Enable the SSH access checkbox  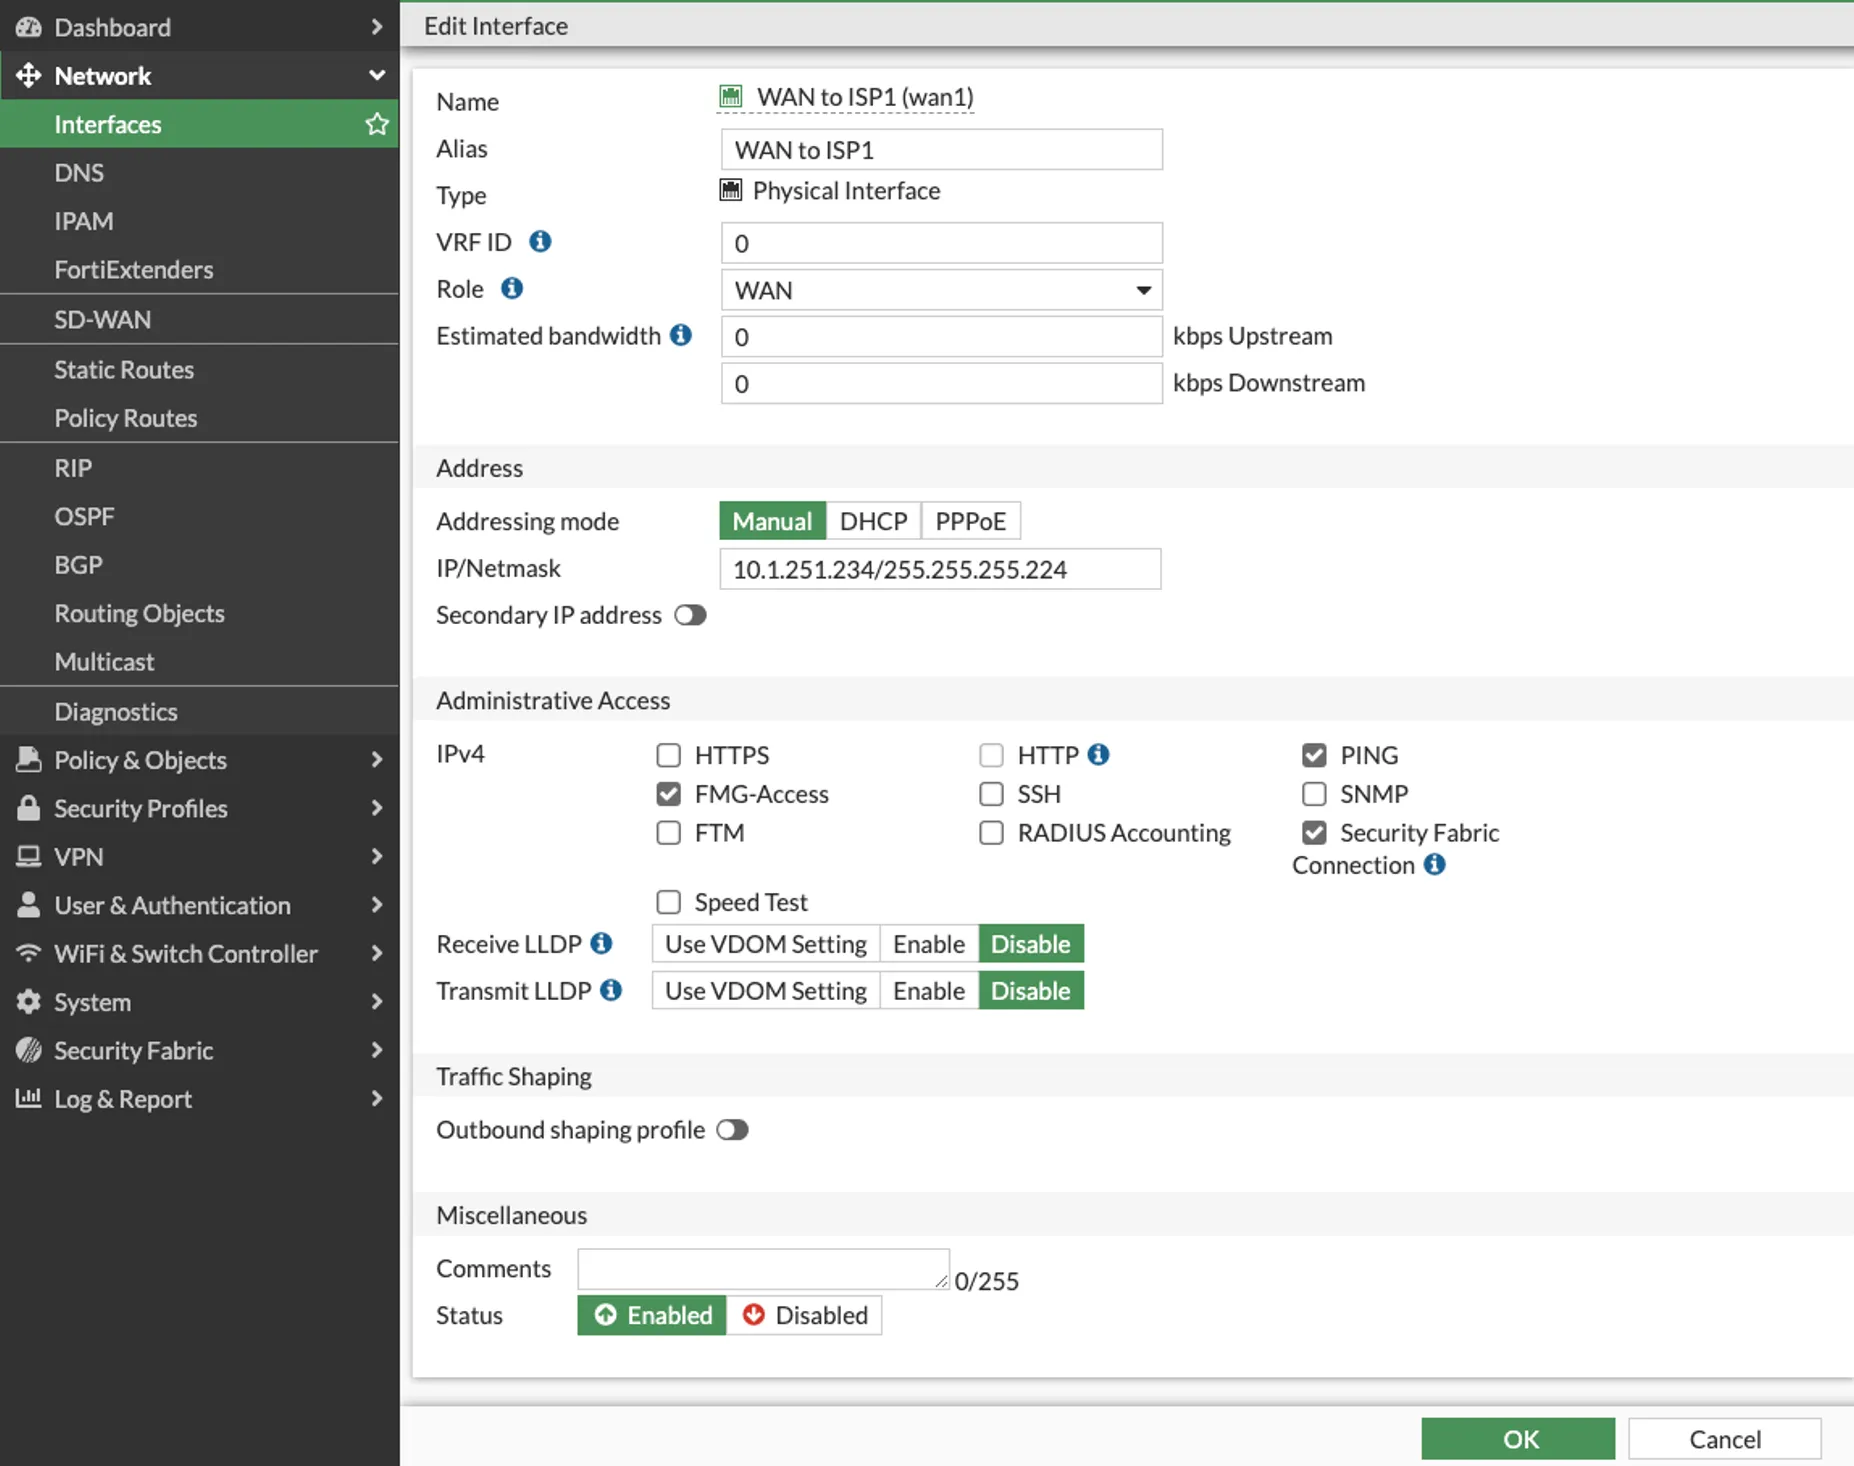click(x=991, y=793)
